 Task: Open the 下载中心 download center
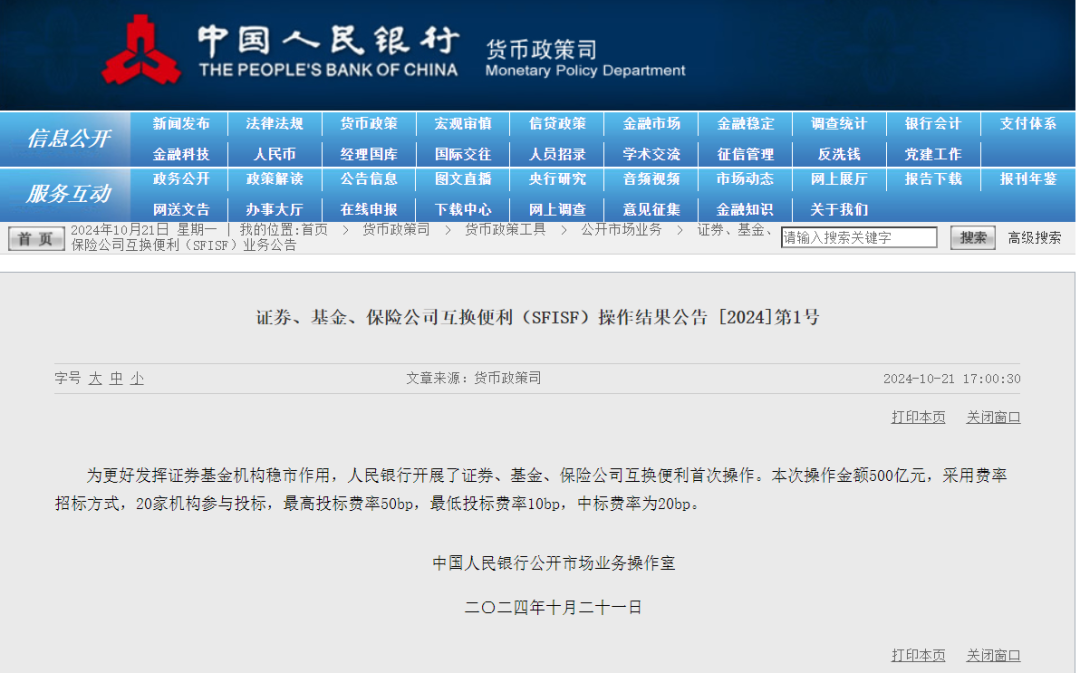click(463, 209)
